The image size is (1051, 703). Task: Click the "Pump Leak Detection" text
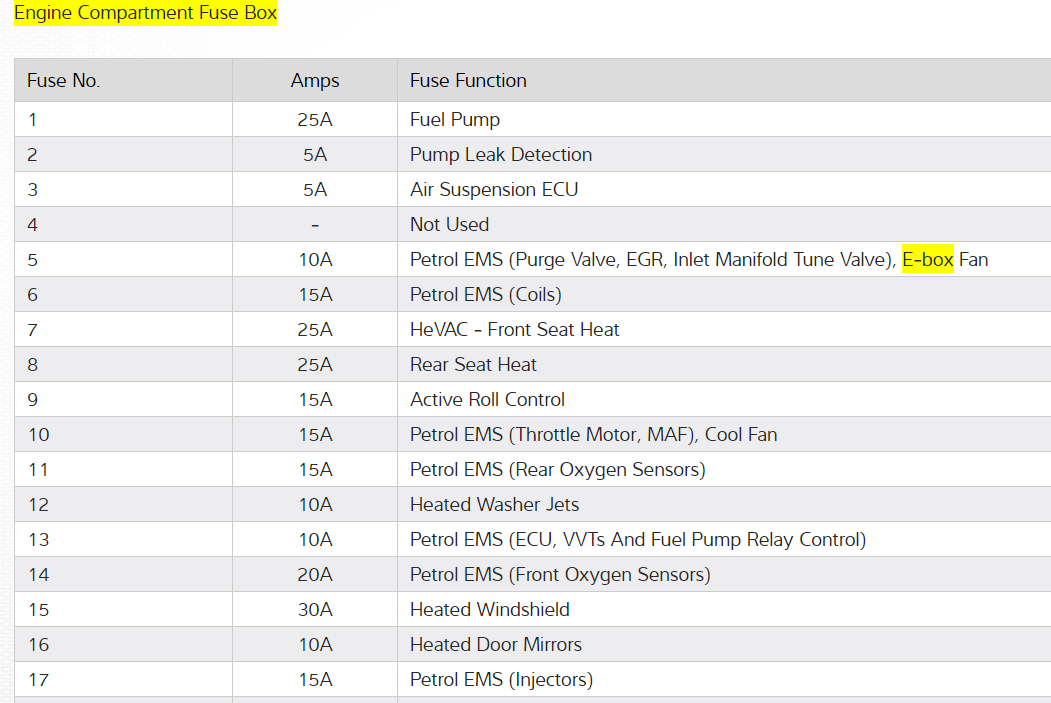click(x=501, y=155)
